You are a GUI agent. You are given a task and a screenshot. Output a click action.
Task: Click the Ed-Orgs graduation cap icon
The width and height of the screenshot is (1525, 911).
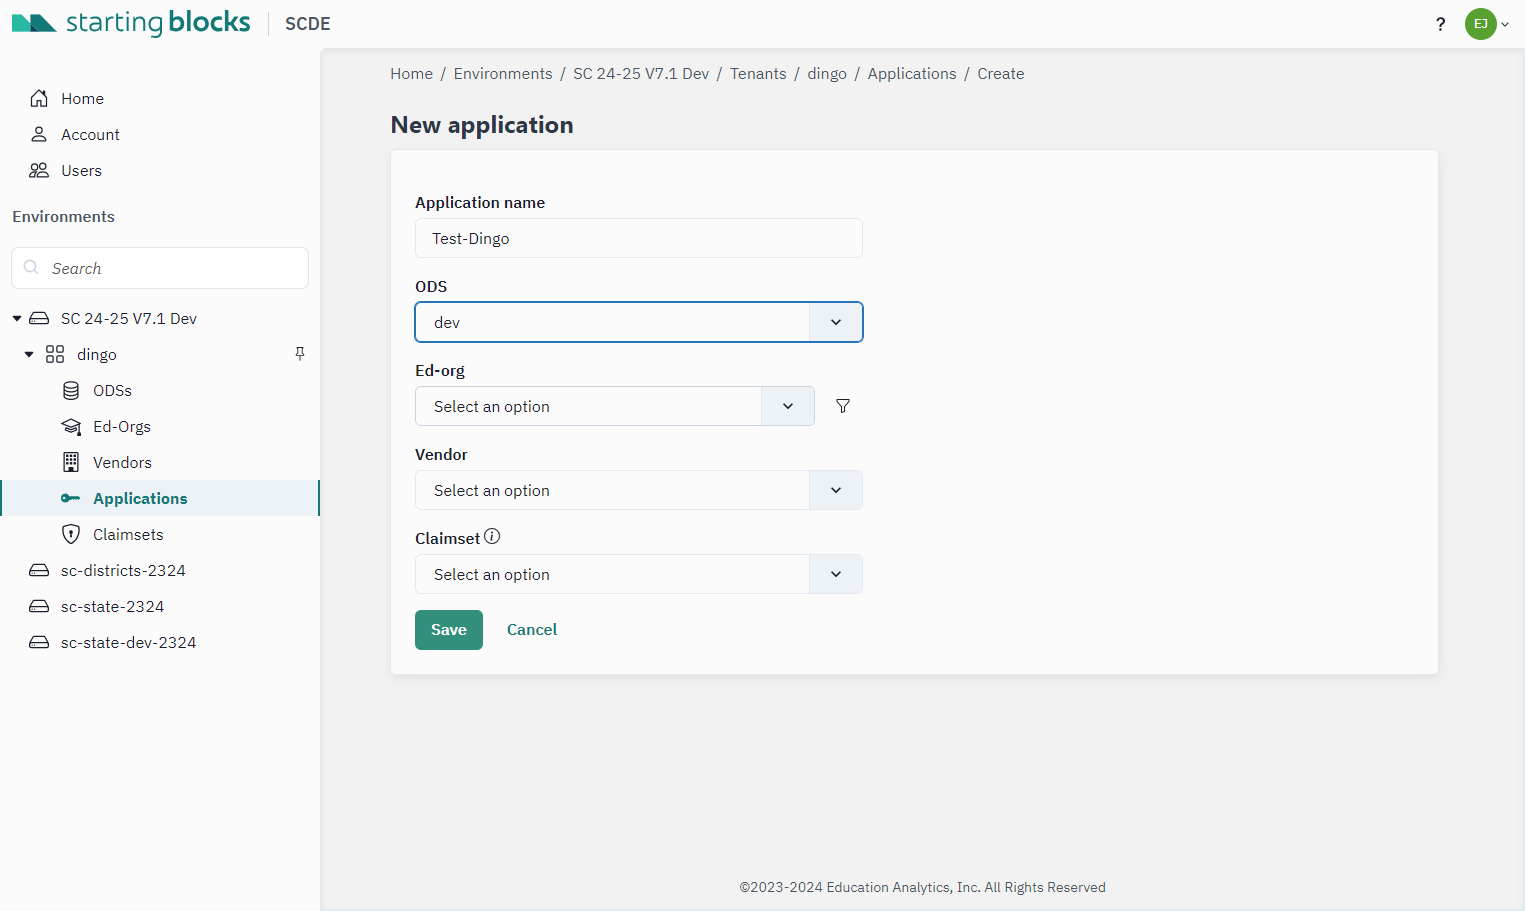[x=71, y=426]
